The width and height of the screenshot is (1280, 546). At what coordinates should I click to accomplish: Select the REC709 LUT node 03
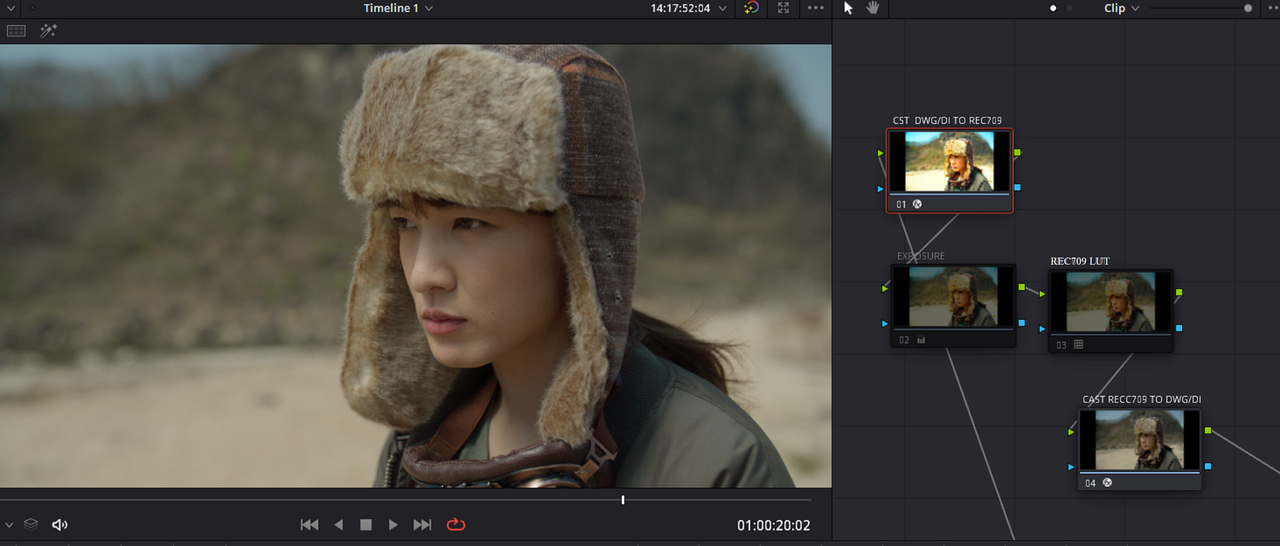pyautogui.click(x=1110, y=310)
